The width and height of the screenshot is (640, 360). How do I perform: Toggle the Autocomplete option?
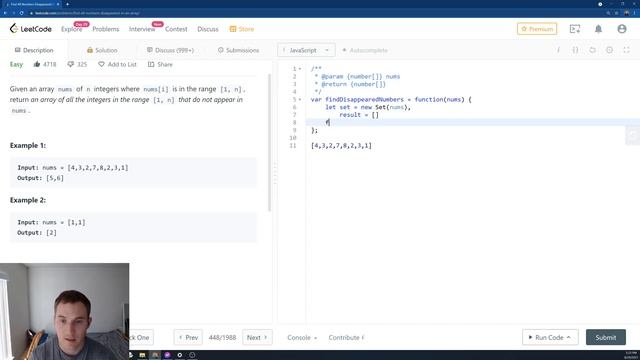[x=364, y=50]
